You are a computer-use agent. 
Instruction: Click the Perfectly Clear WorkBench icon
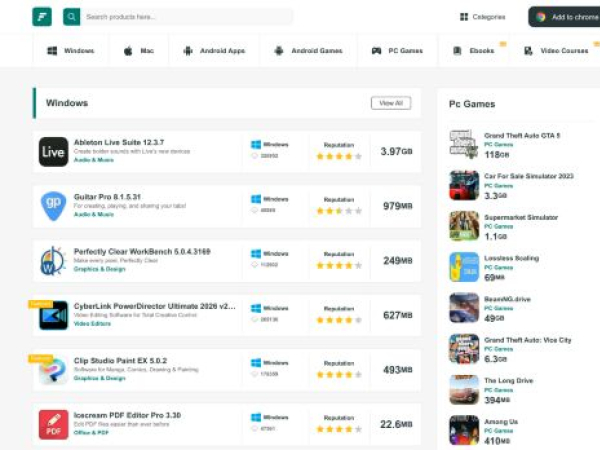[x=54, y=261]
